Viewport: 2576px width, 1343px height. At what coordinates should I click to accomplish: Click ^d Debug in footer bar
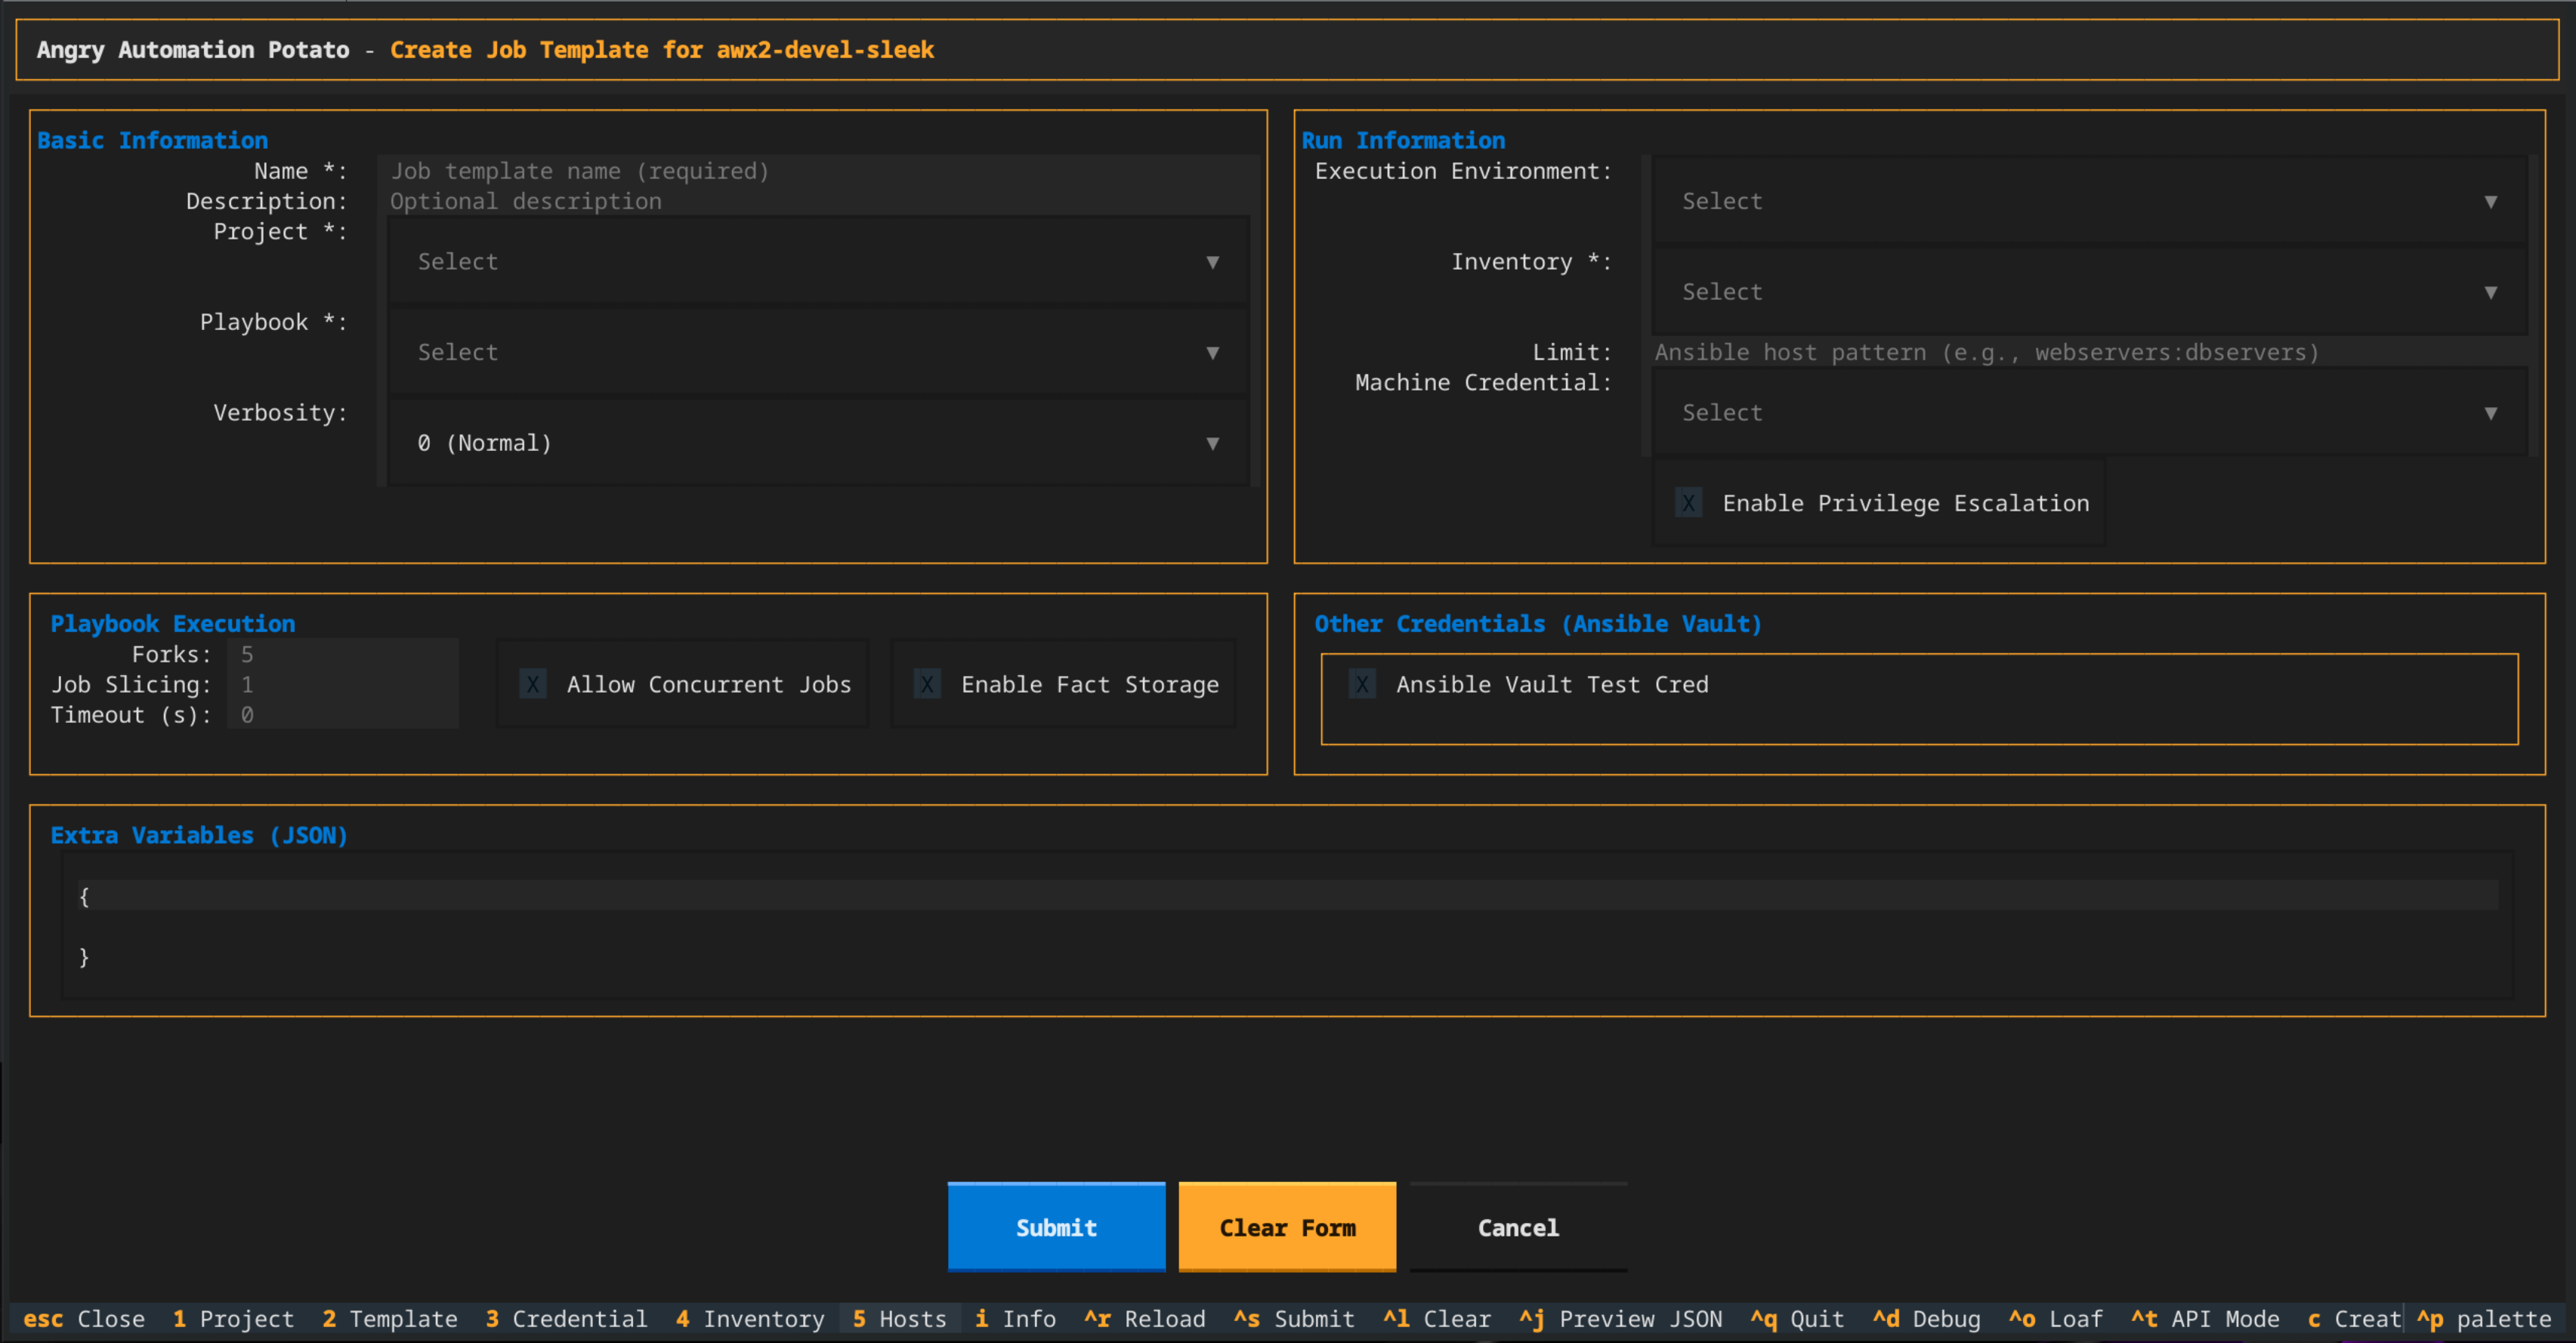tap(1926, 1319)
